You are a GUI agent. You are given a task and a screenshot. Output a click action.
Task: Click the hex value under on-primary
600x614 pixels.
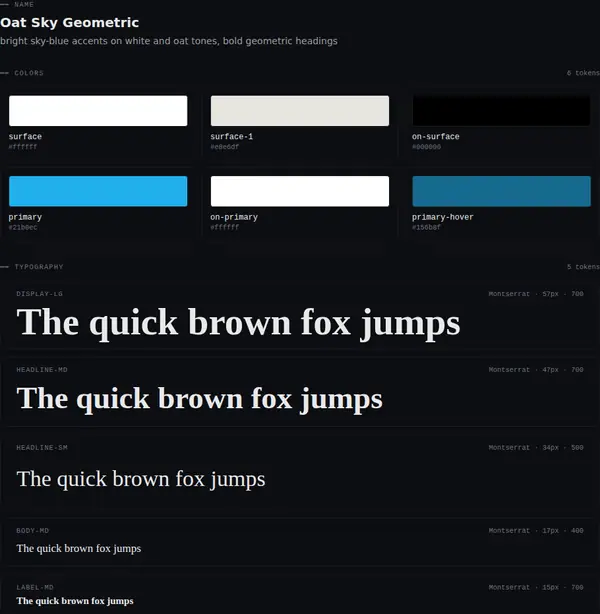tap(225, 227)
